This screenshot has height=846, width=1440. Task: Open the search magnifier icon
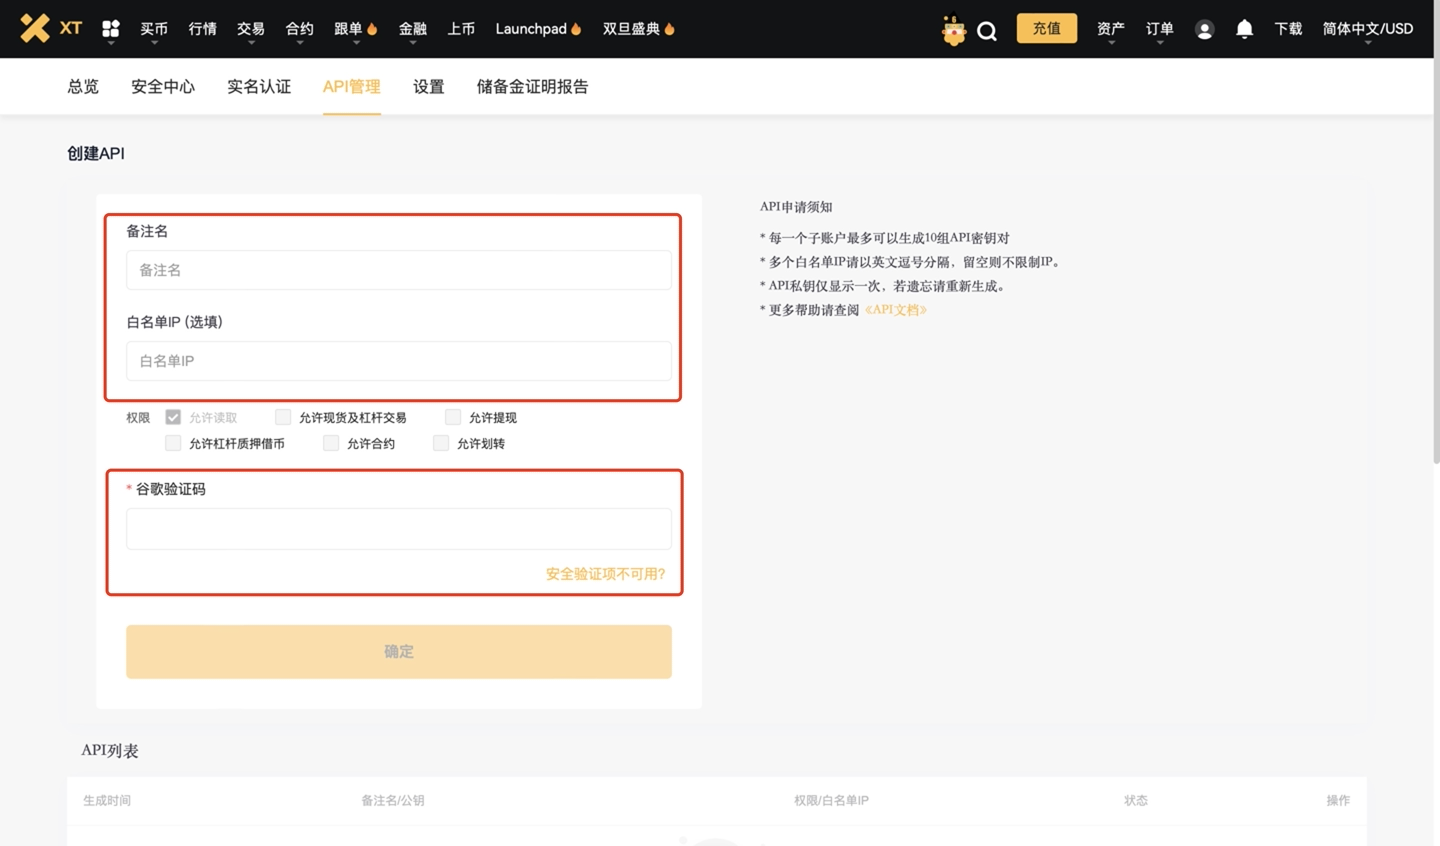(x=987, y=31)
